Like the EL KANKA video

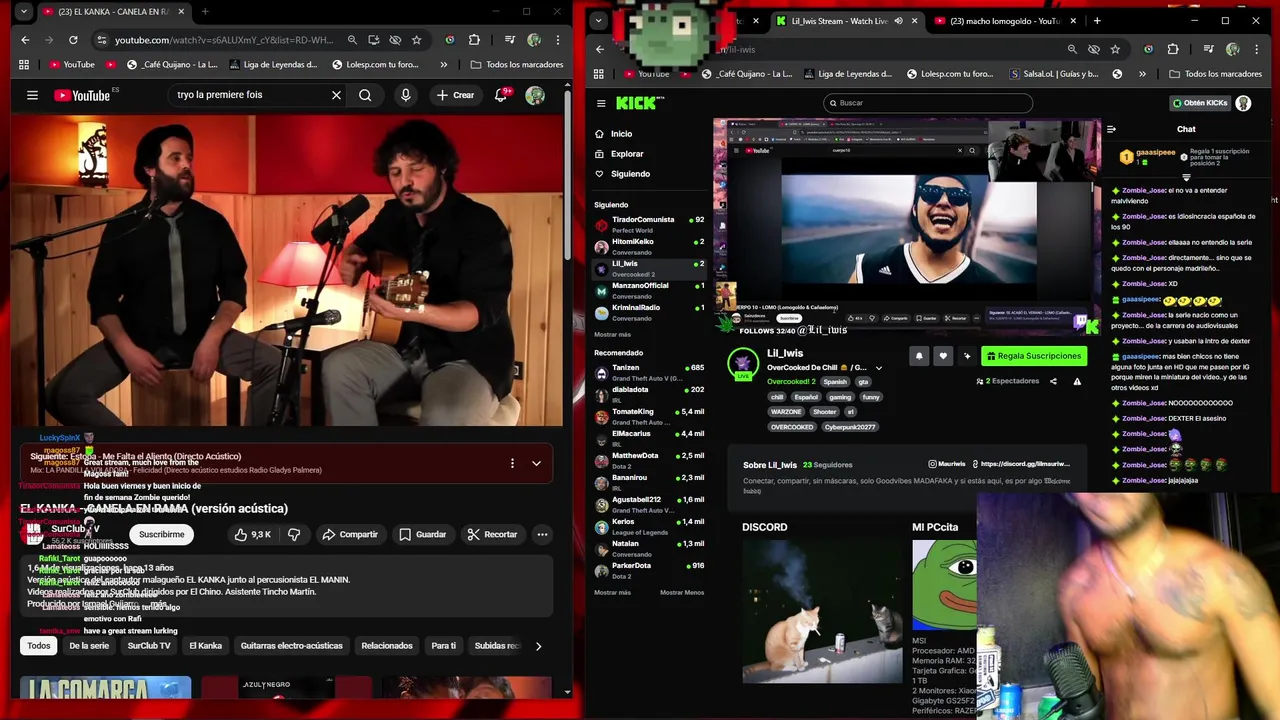[252, 534]
